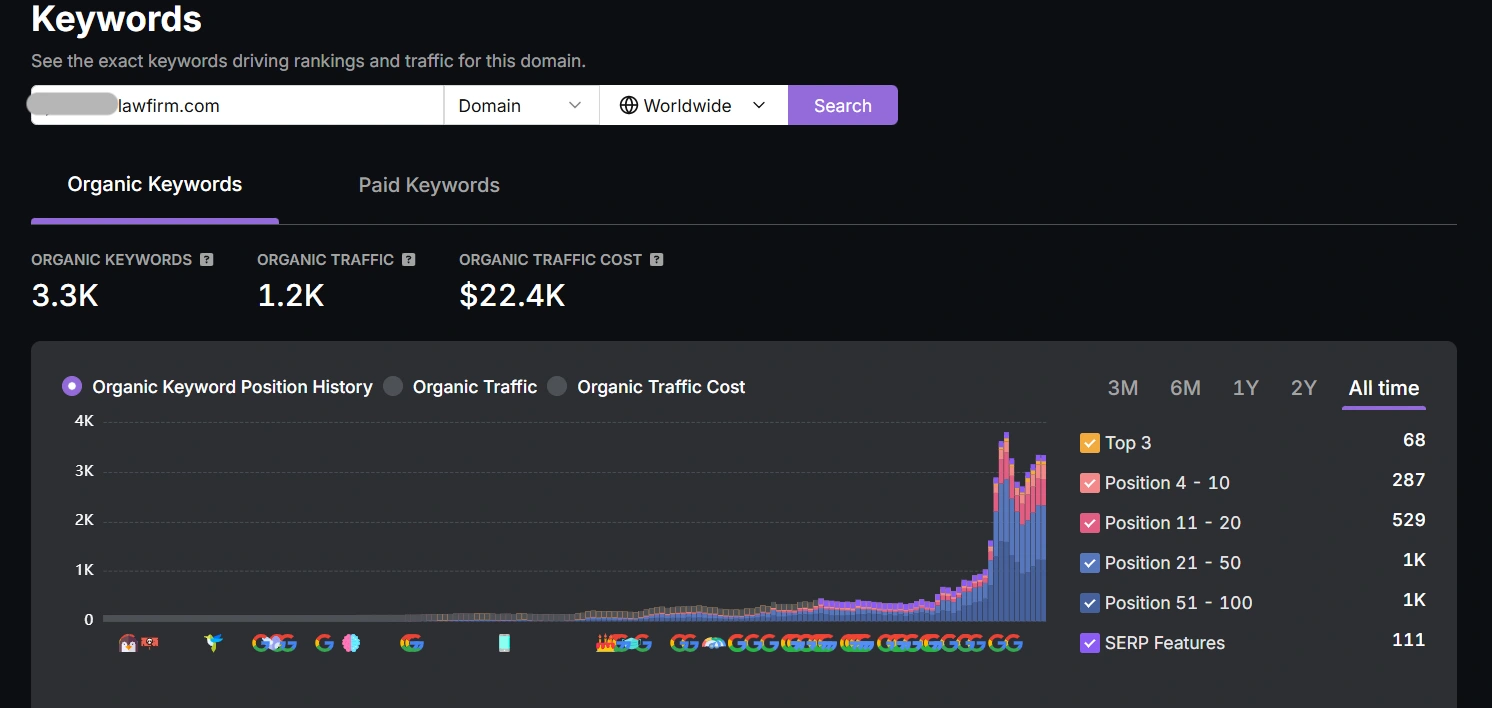The image size is (1492, 708).
Task: Uncheck the Position 4 - 10 checkbox
Action: [x=1090, y=482]
